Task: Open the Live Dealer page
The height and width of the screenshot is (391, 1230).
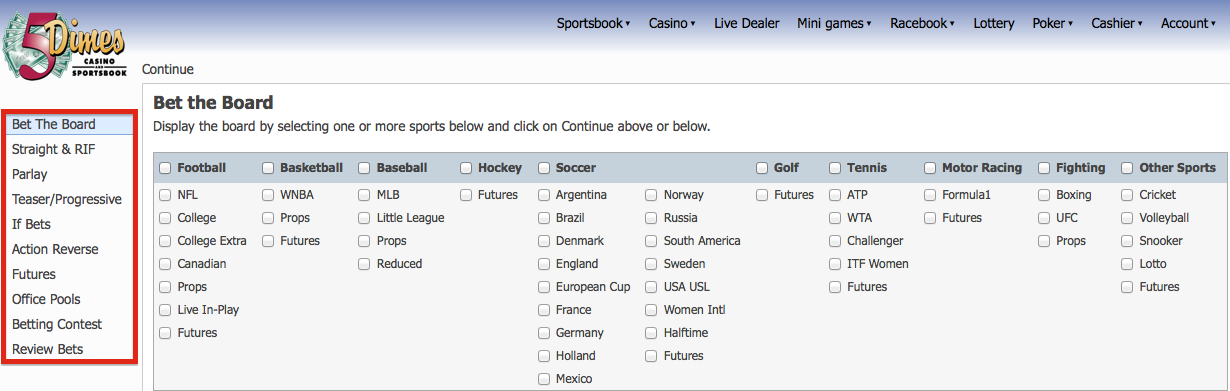Action: [747, 23]
